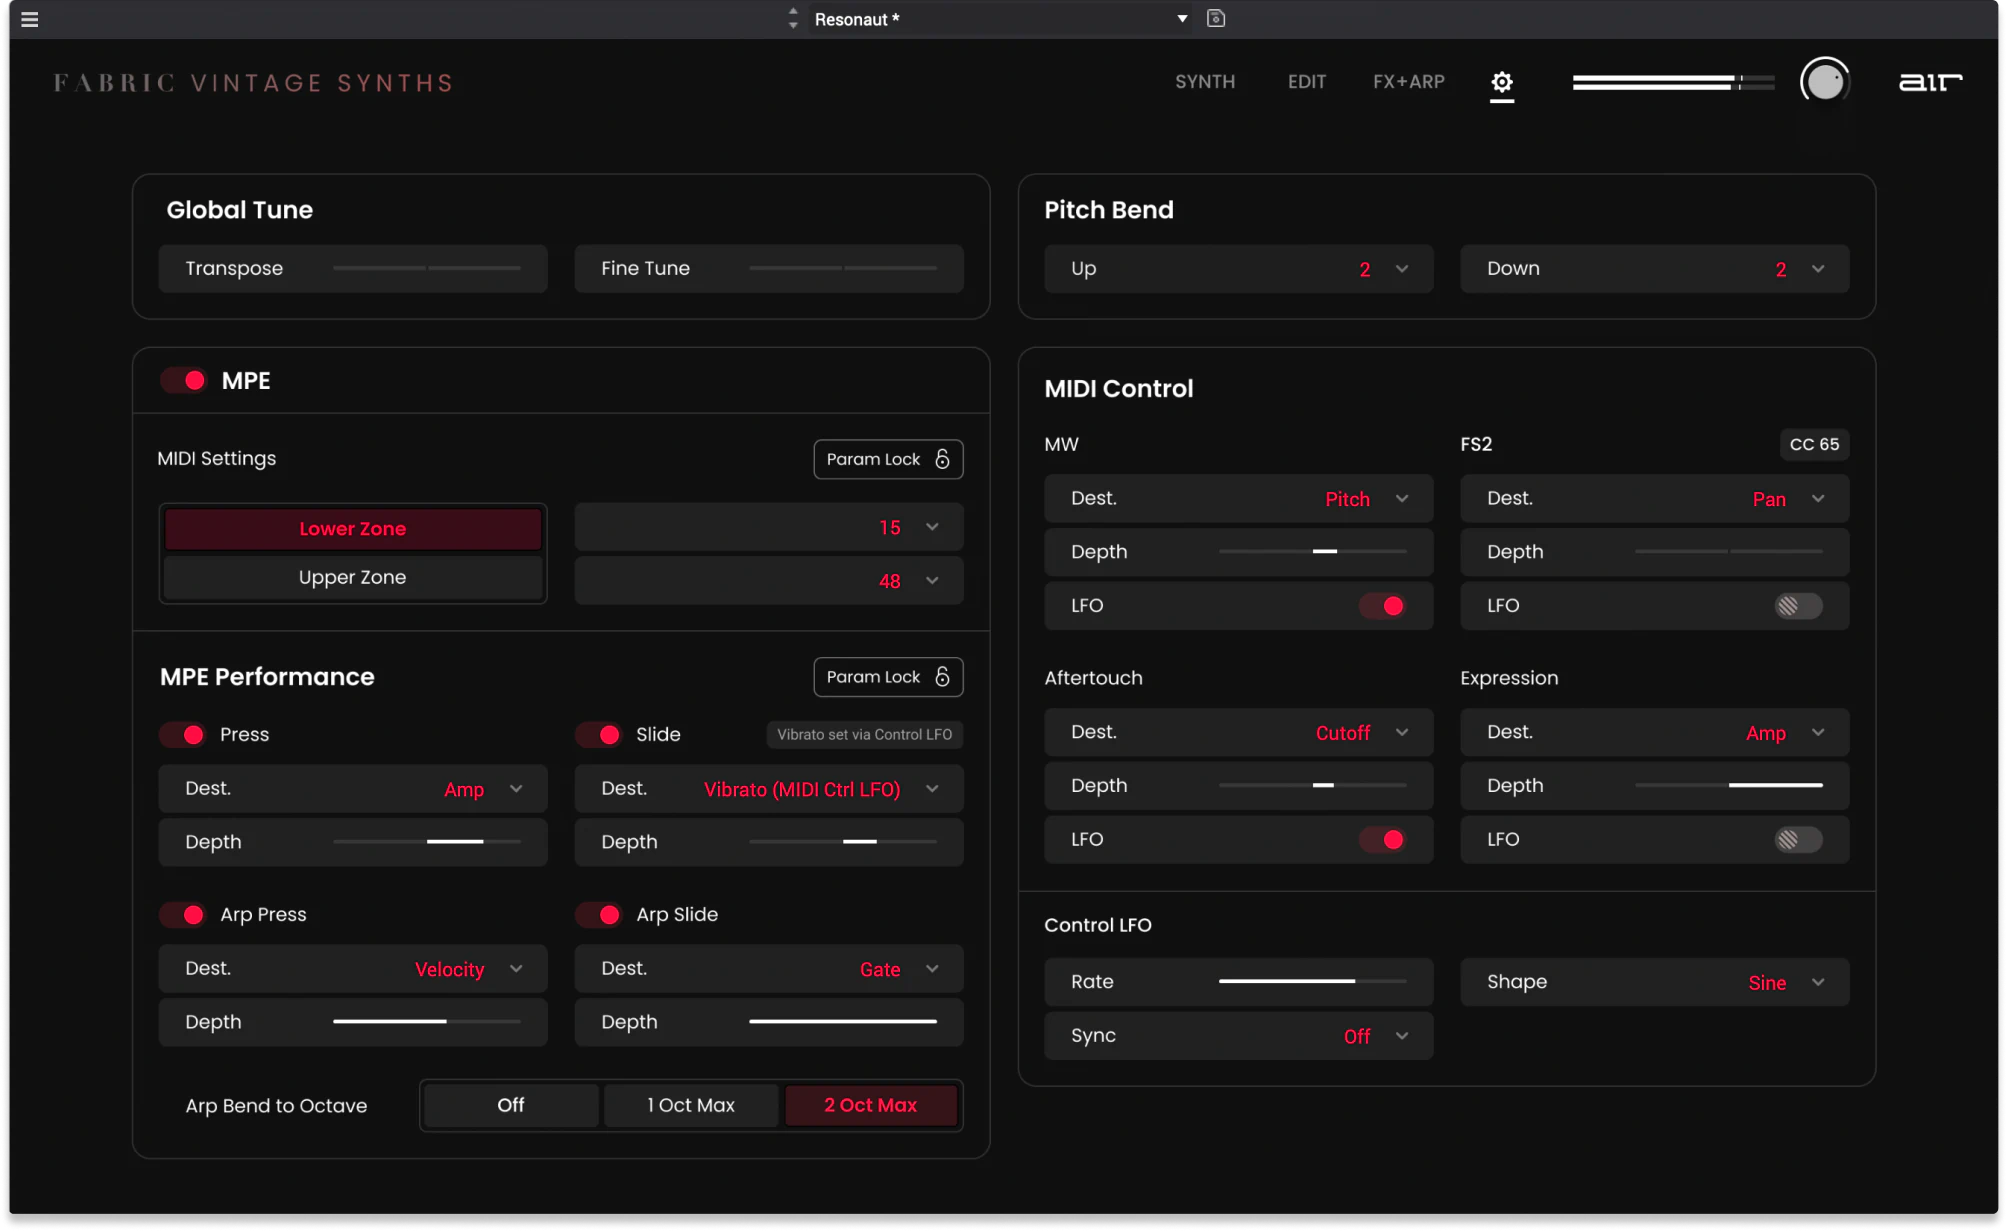Choose 1 Oct Max arp bend
This screenshot has width=2007, height=1231.
[x=690, y=1105]
